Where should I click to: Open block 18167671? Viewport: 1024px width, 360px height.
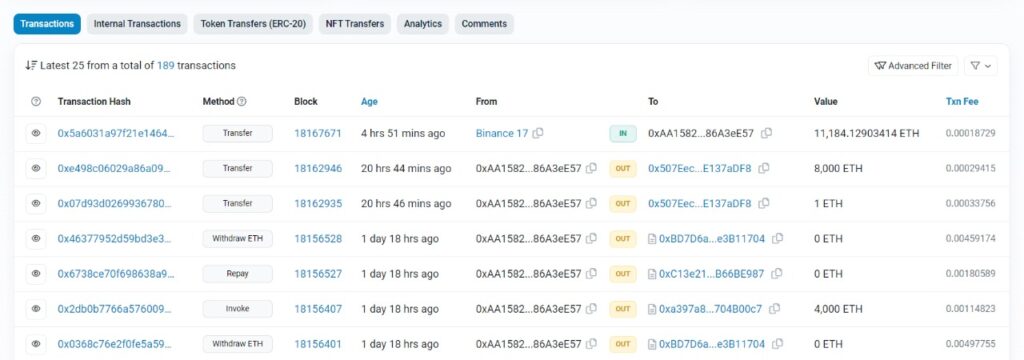pyautogui.click(x=318, y=133)
